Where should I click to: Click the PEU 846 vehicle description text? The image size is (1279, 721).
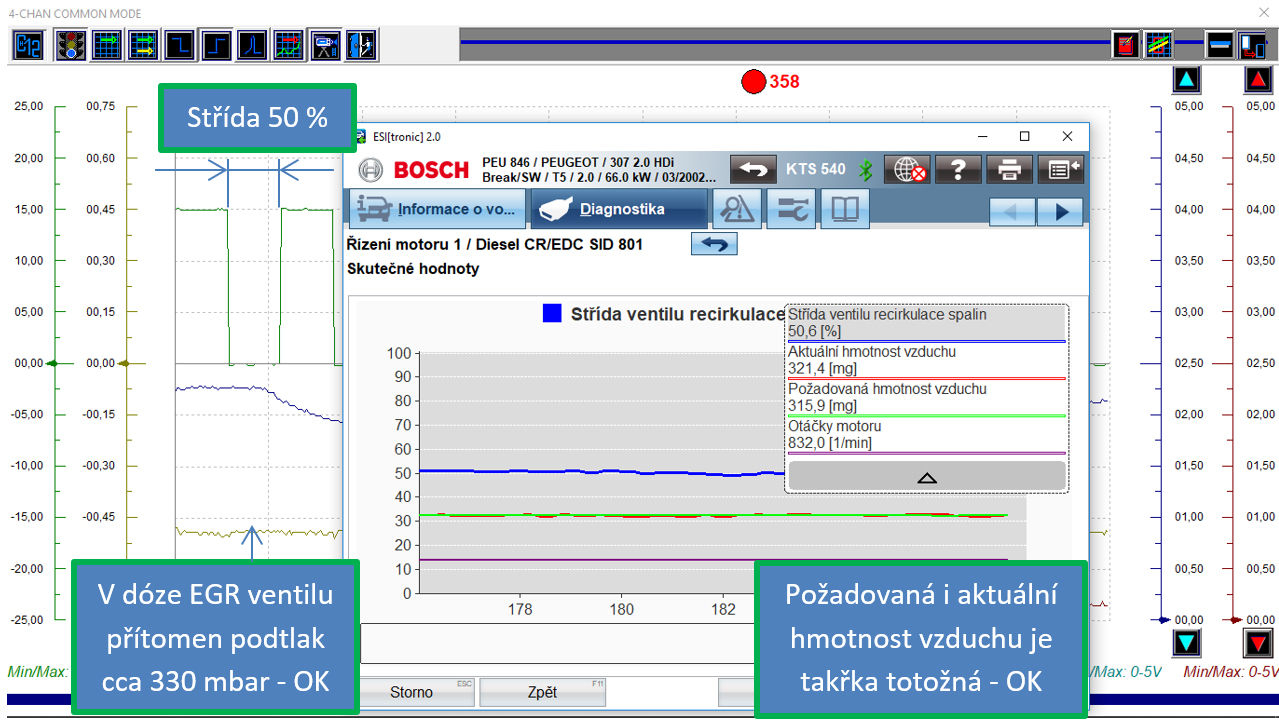(x=599, y=170)
